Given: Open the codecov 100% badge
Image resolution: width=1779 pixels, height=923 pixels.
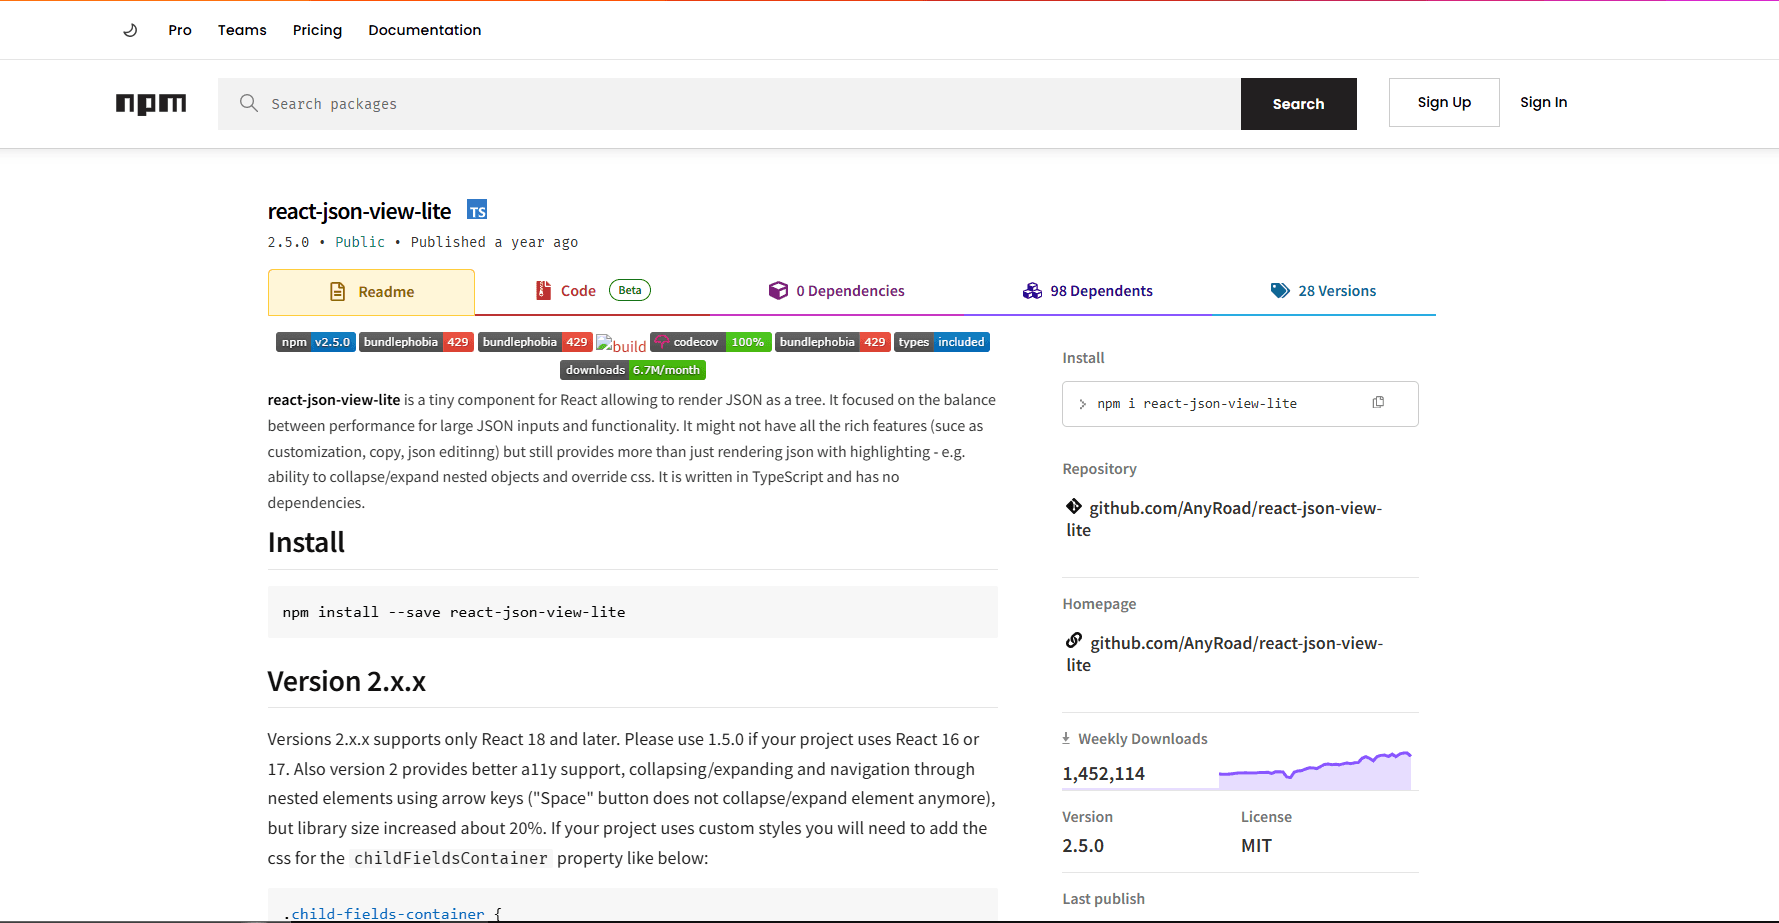Looking at the screenshot, I should coord(710,342).
